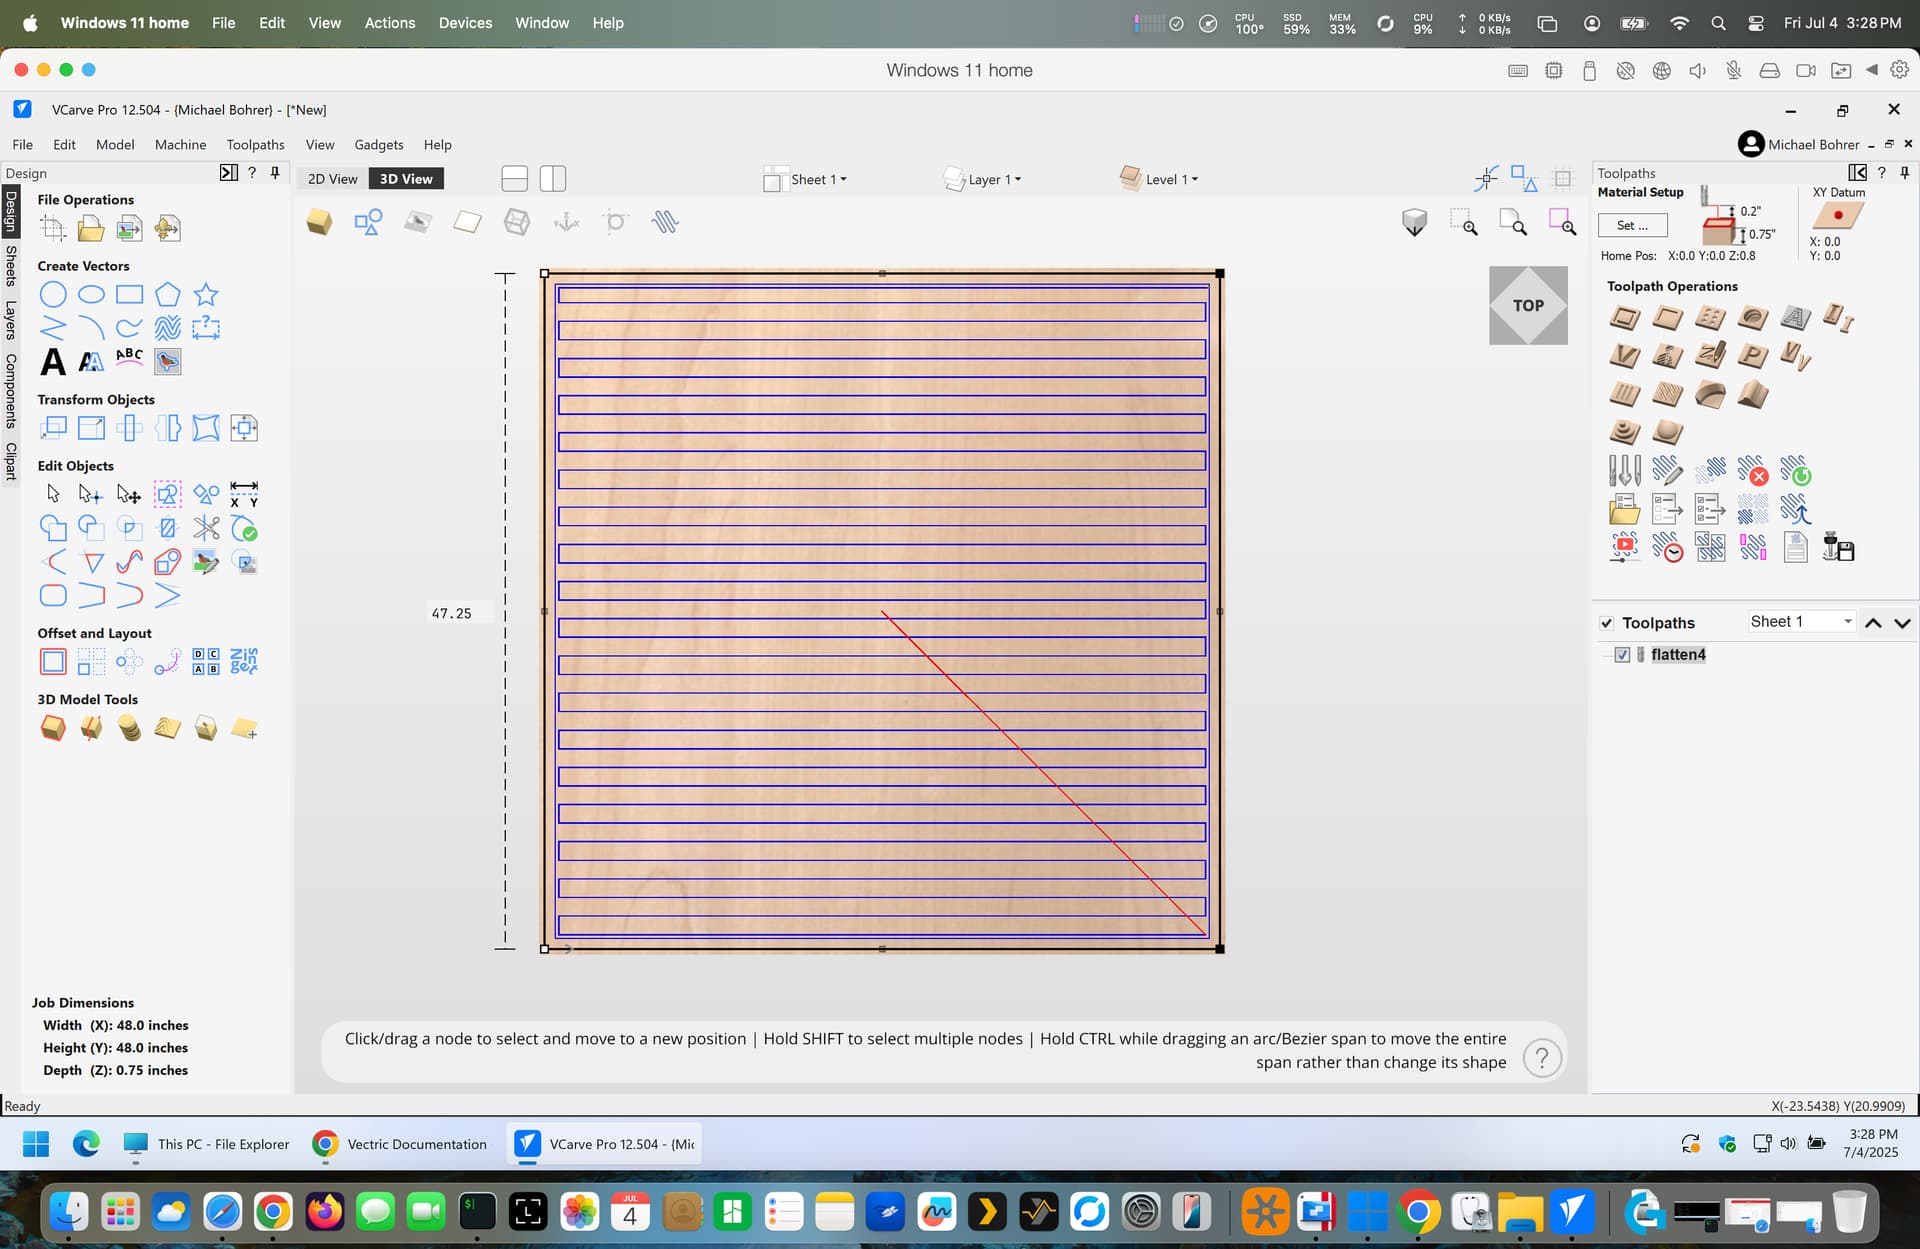Toggle the 3D view material display
1920x1249 pixels.
coord(319,222)
